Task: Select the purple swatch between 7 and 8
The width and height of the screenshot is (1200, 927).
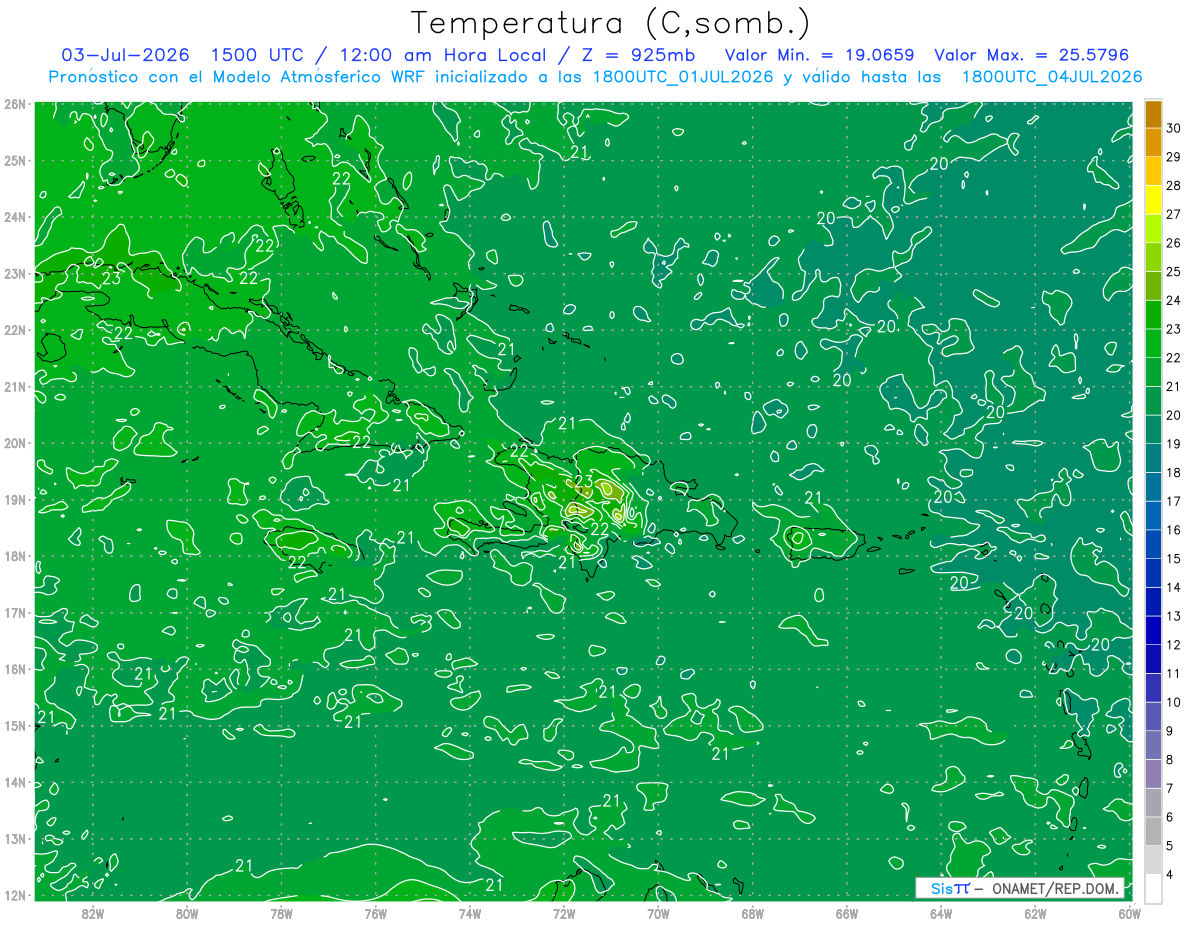Action: pos(1153,774)
